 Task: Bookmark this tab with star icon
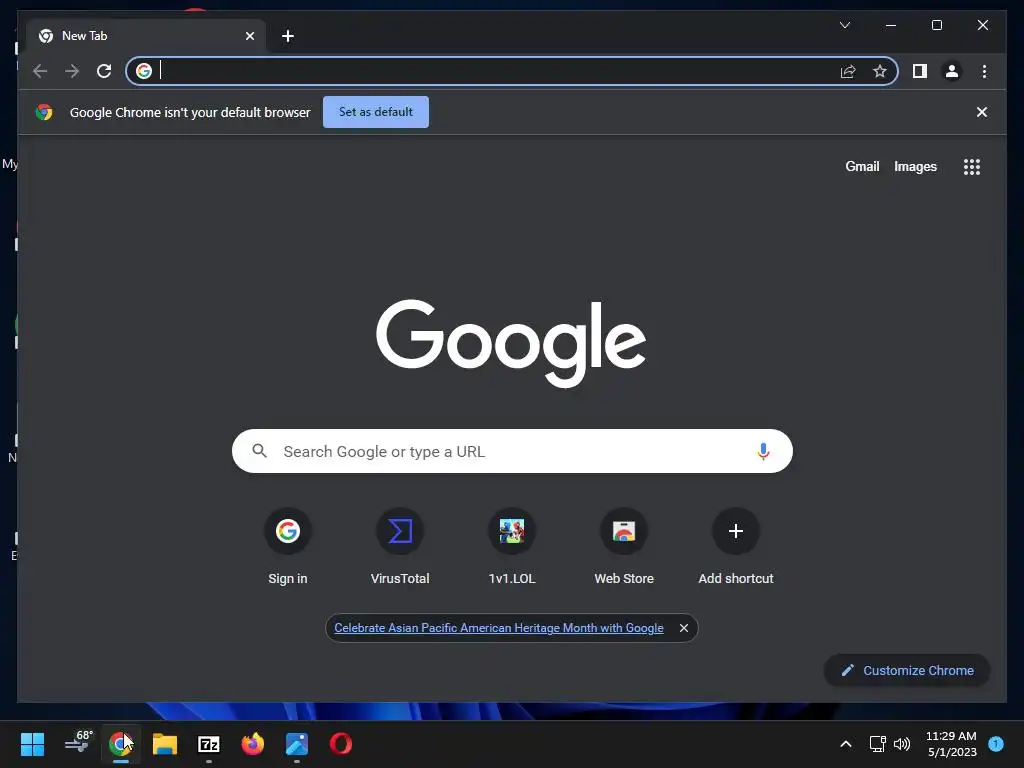click(x=880, y=71)
